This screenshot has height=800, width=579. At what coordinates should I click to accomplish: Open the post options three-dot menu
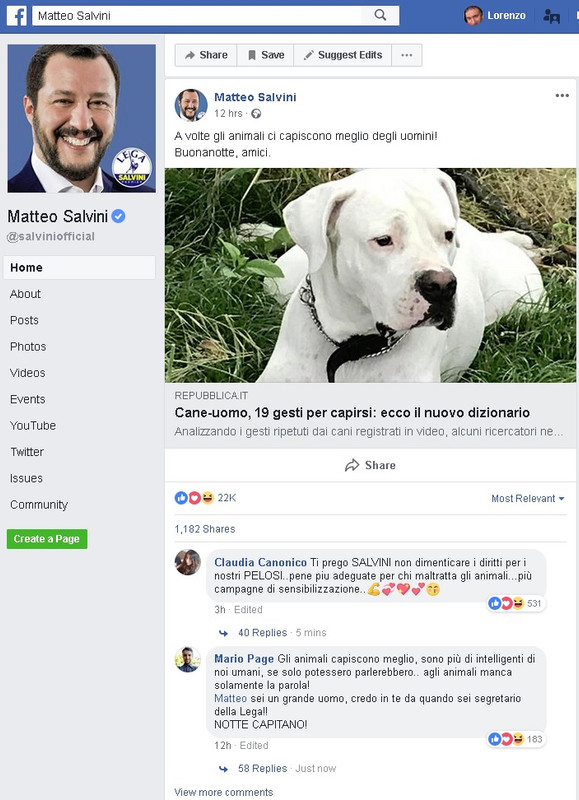pyautogui.click(x=562, y=95)
